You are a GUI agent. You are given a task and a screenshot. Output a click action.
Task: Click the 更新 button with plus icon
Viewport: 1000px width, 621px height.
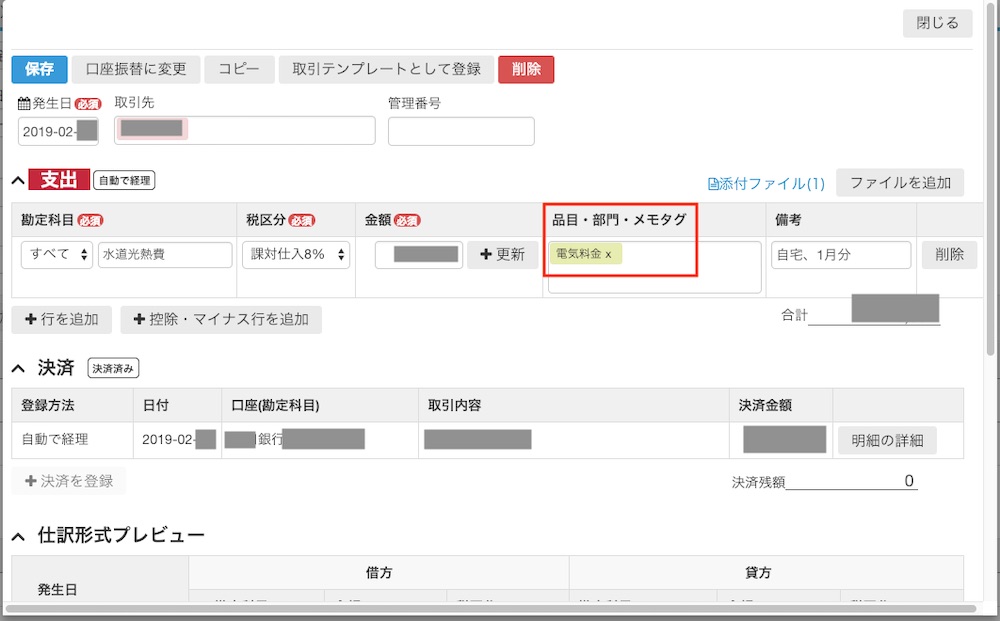pyautogui.click(x=502, y=255)
